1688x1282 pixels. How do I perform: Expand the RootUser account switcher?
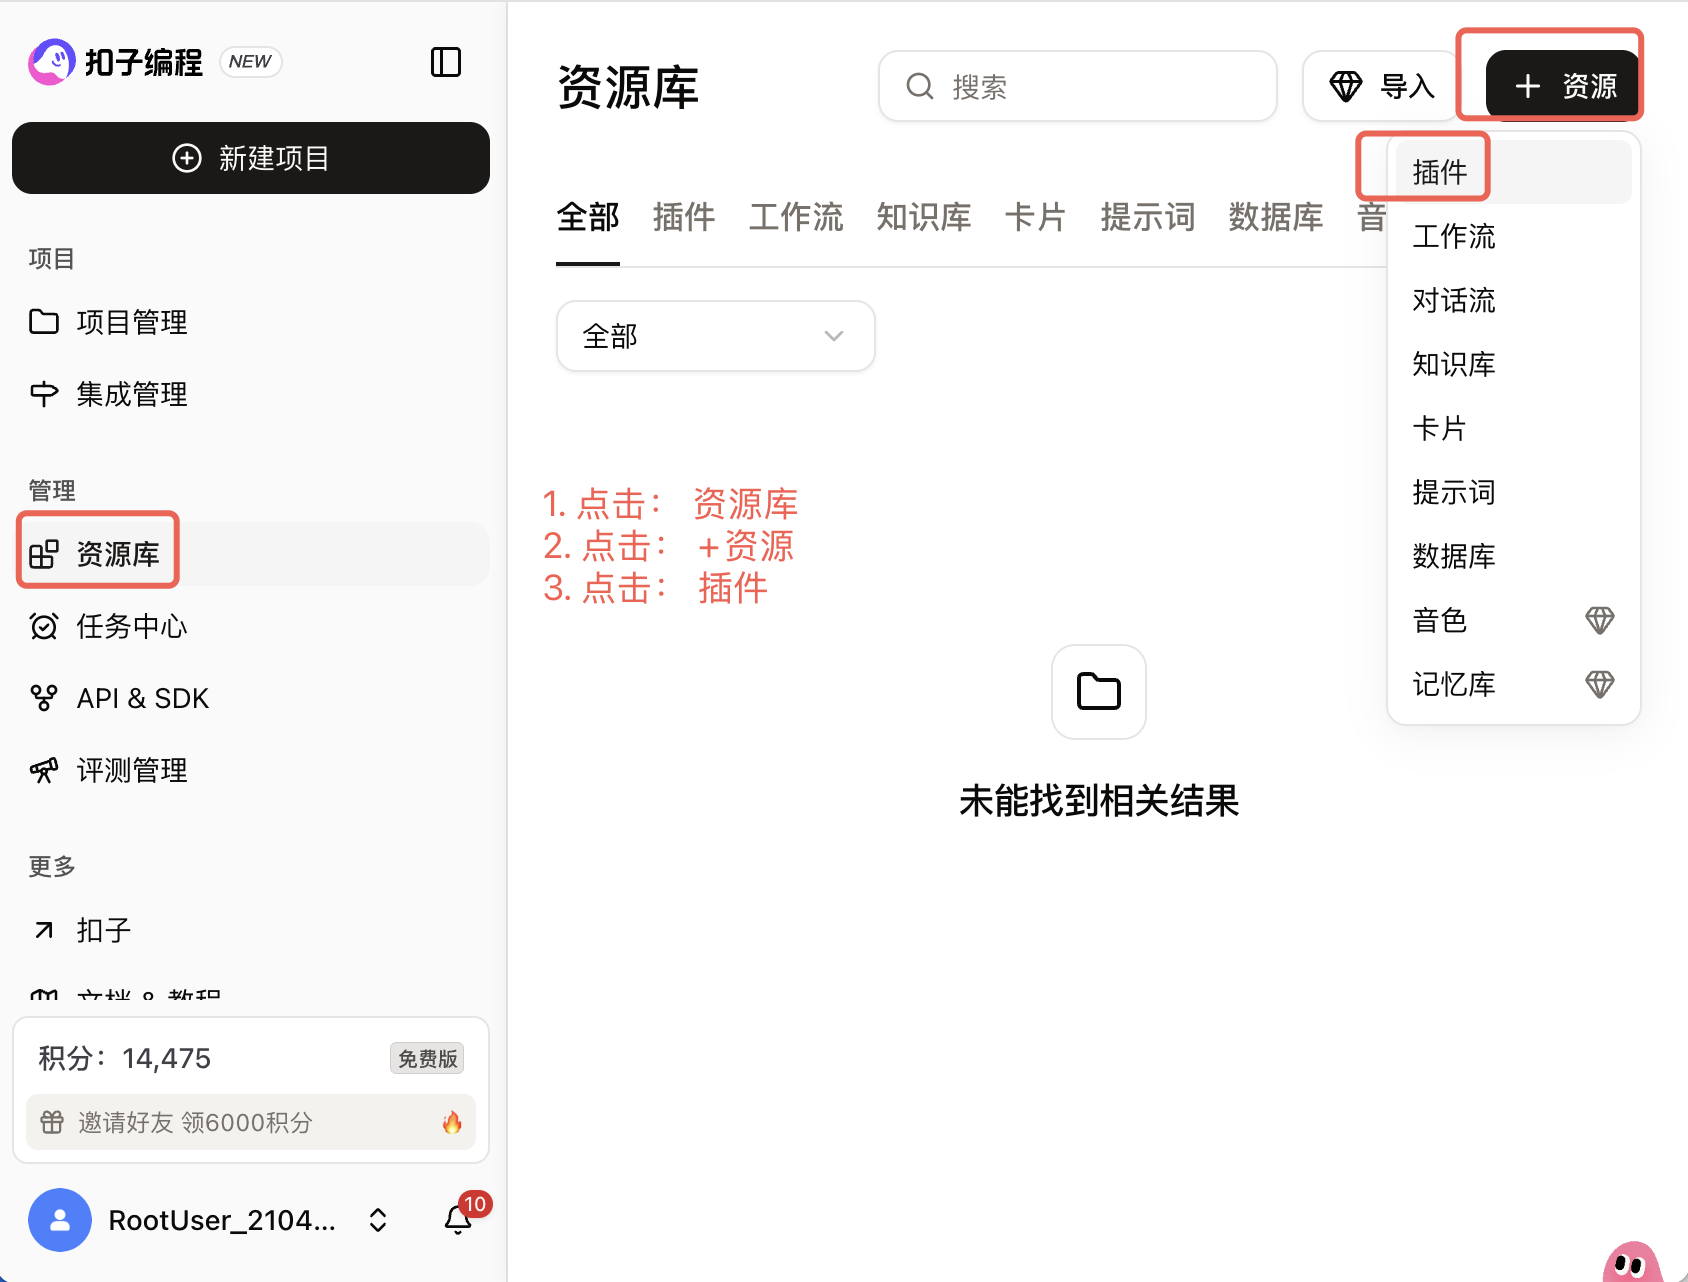coord(378,1220)
